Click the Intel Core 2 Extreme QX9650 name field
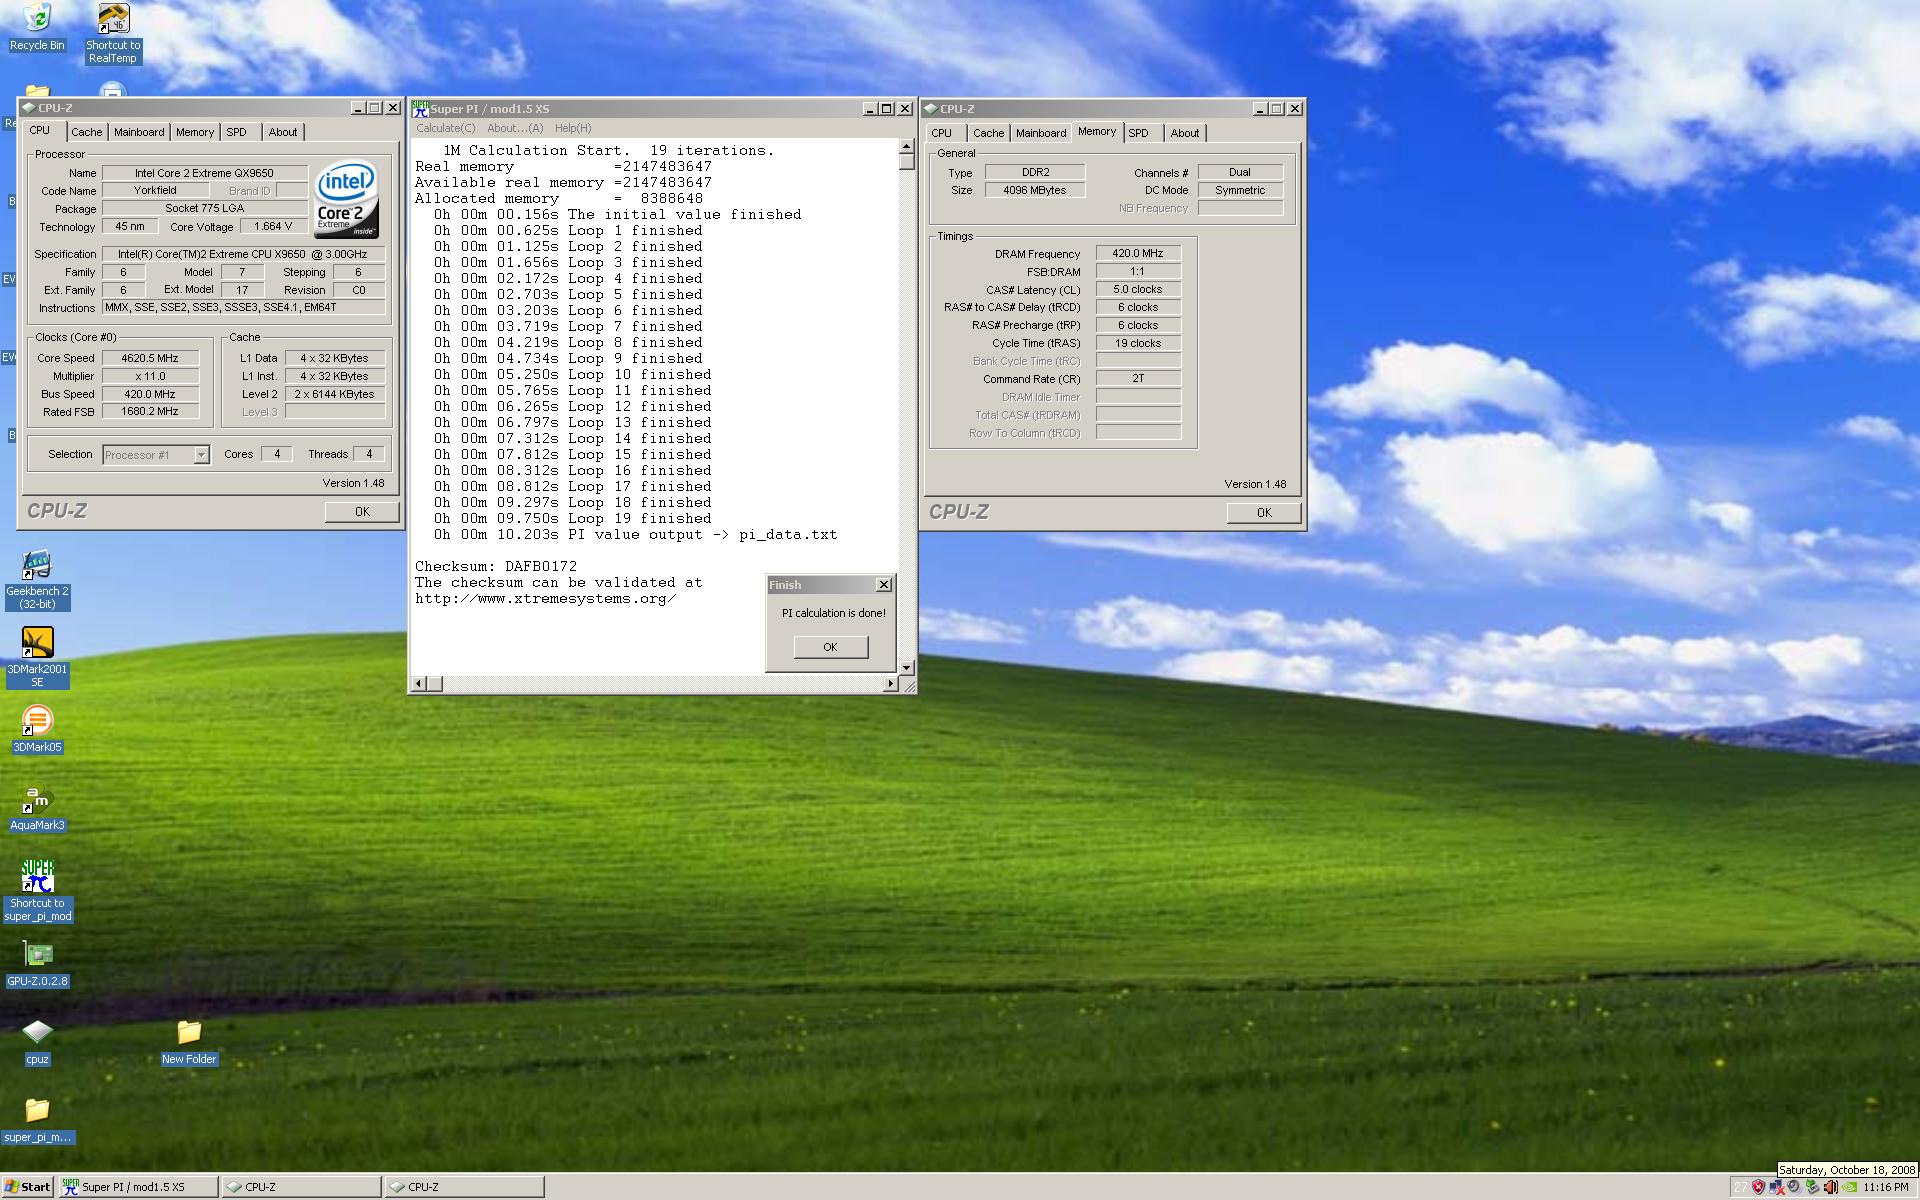Image resolution: width=1920 pixels, height=1200 pixels. pos(204,173)
